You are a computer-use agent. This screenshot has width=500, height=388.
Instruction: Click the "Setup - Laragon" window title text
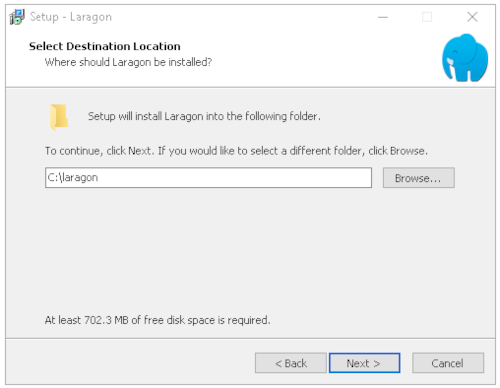click(71, 17)
